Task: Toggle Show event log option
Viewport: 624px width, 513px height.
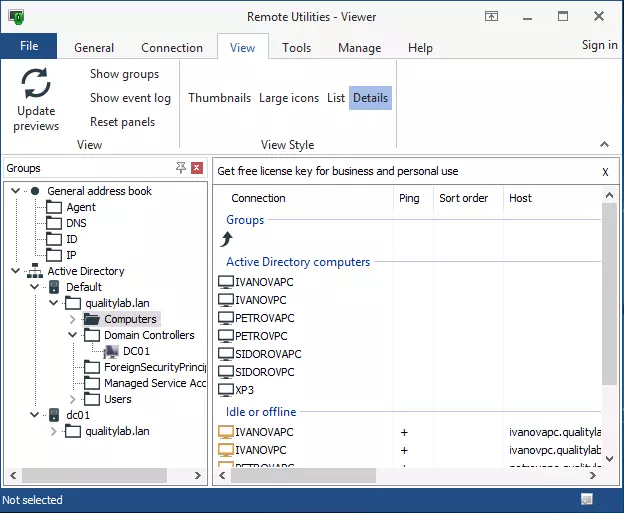Action: point(130,98)
